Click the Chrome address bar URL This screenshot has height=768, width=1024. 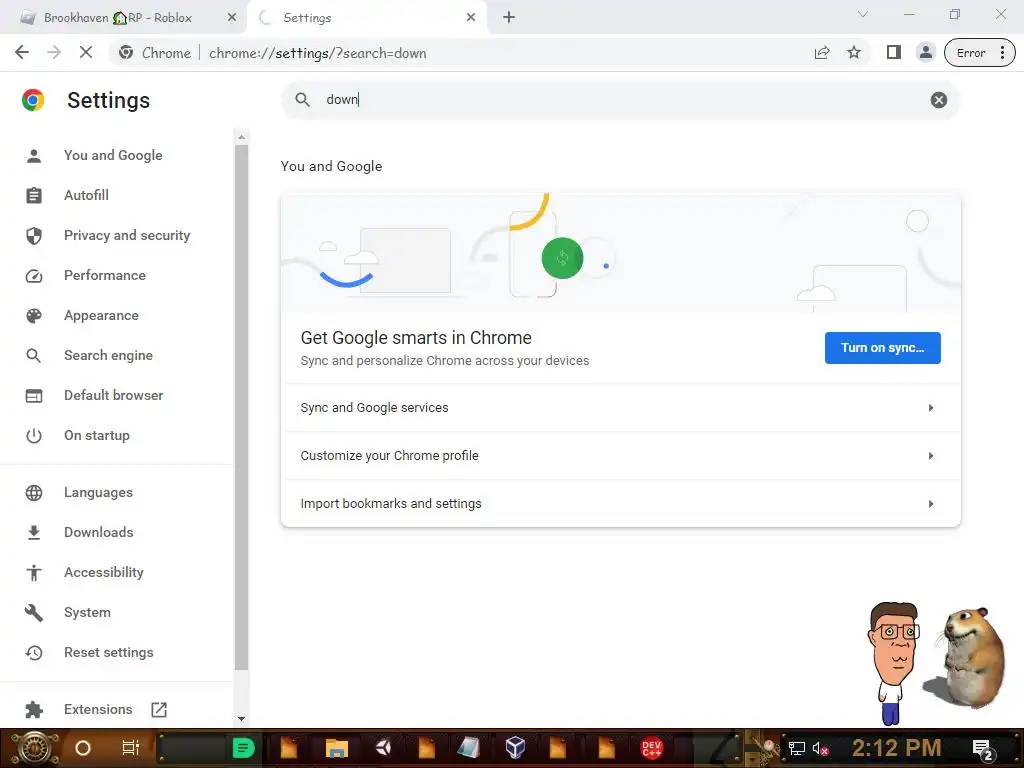317,53
